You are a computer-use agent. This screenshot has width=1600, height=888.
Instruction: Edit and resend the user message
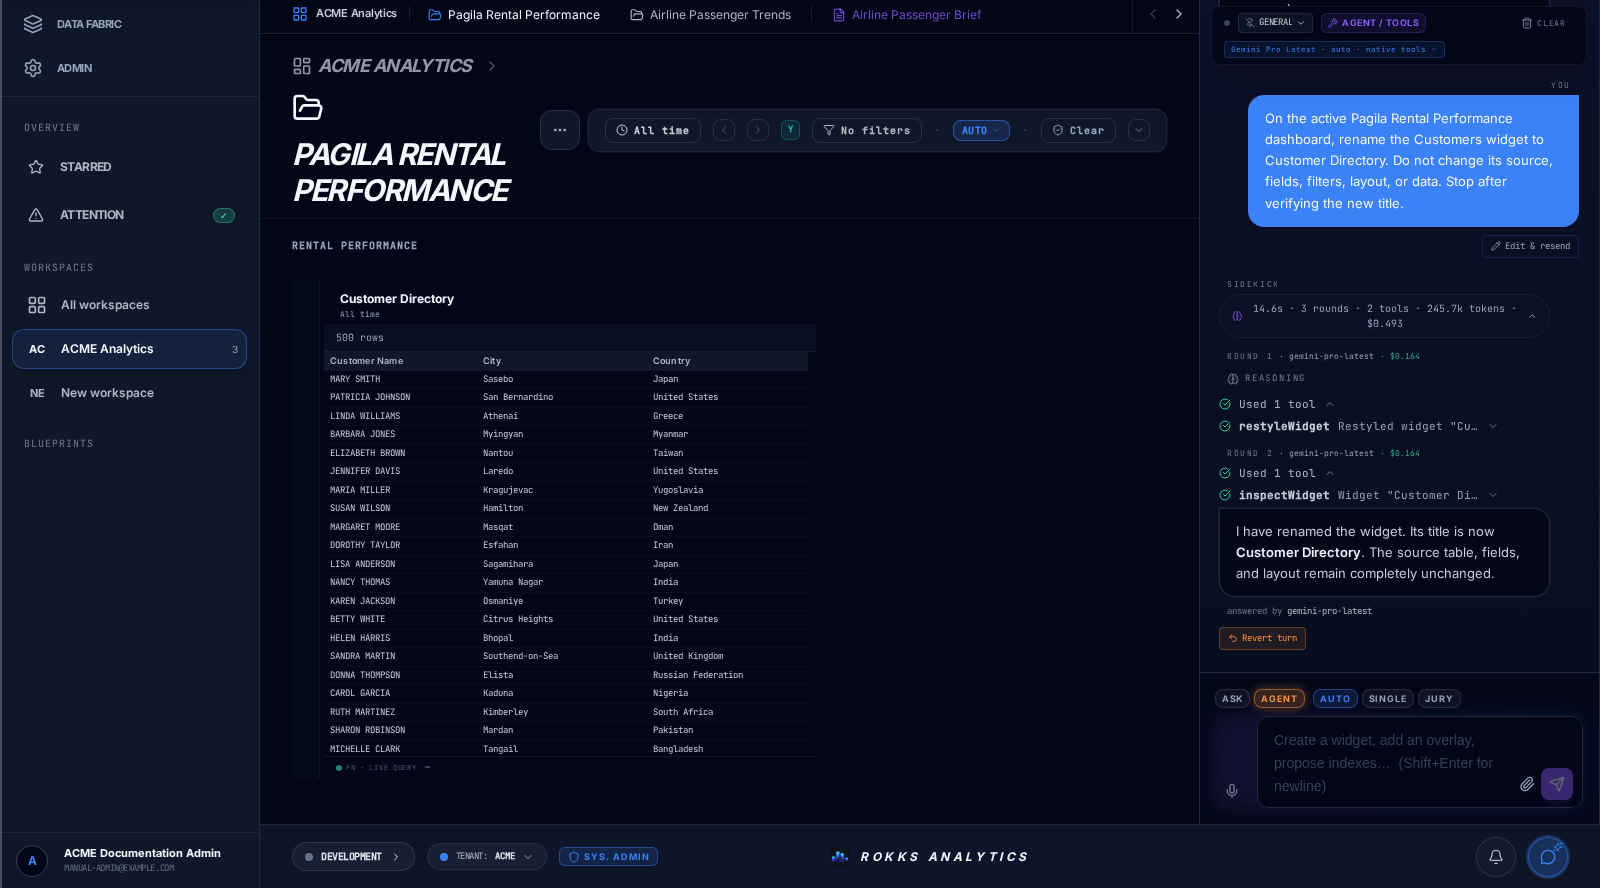pos(1530,246)
